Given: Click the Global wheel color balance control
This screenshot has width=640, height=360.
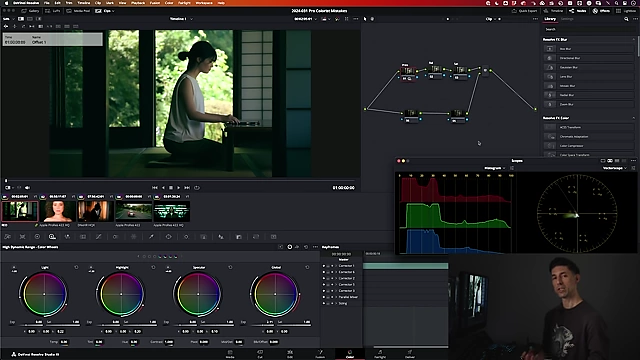Looking at the screenshot, I should pyautogui.click(x=275, y=294).
